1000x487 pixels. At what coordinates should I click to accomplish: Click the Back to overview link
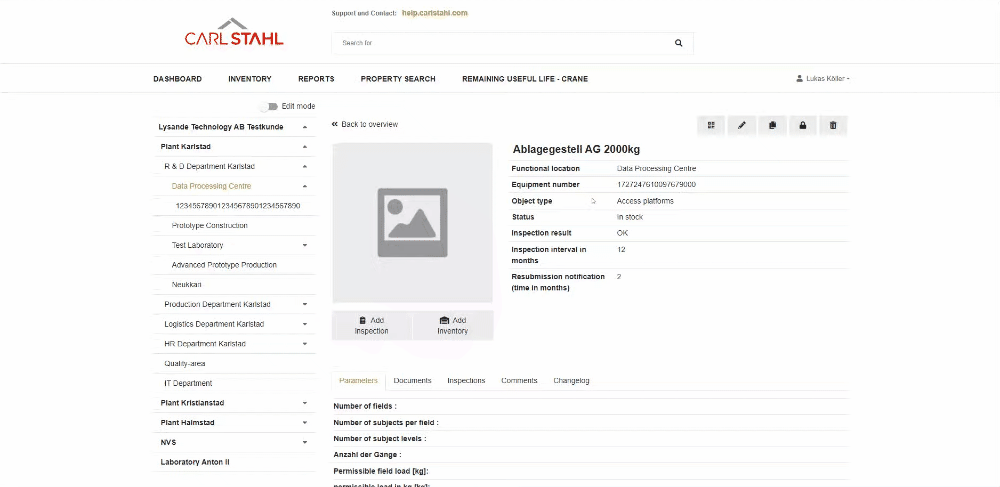point(365,124)
